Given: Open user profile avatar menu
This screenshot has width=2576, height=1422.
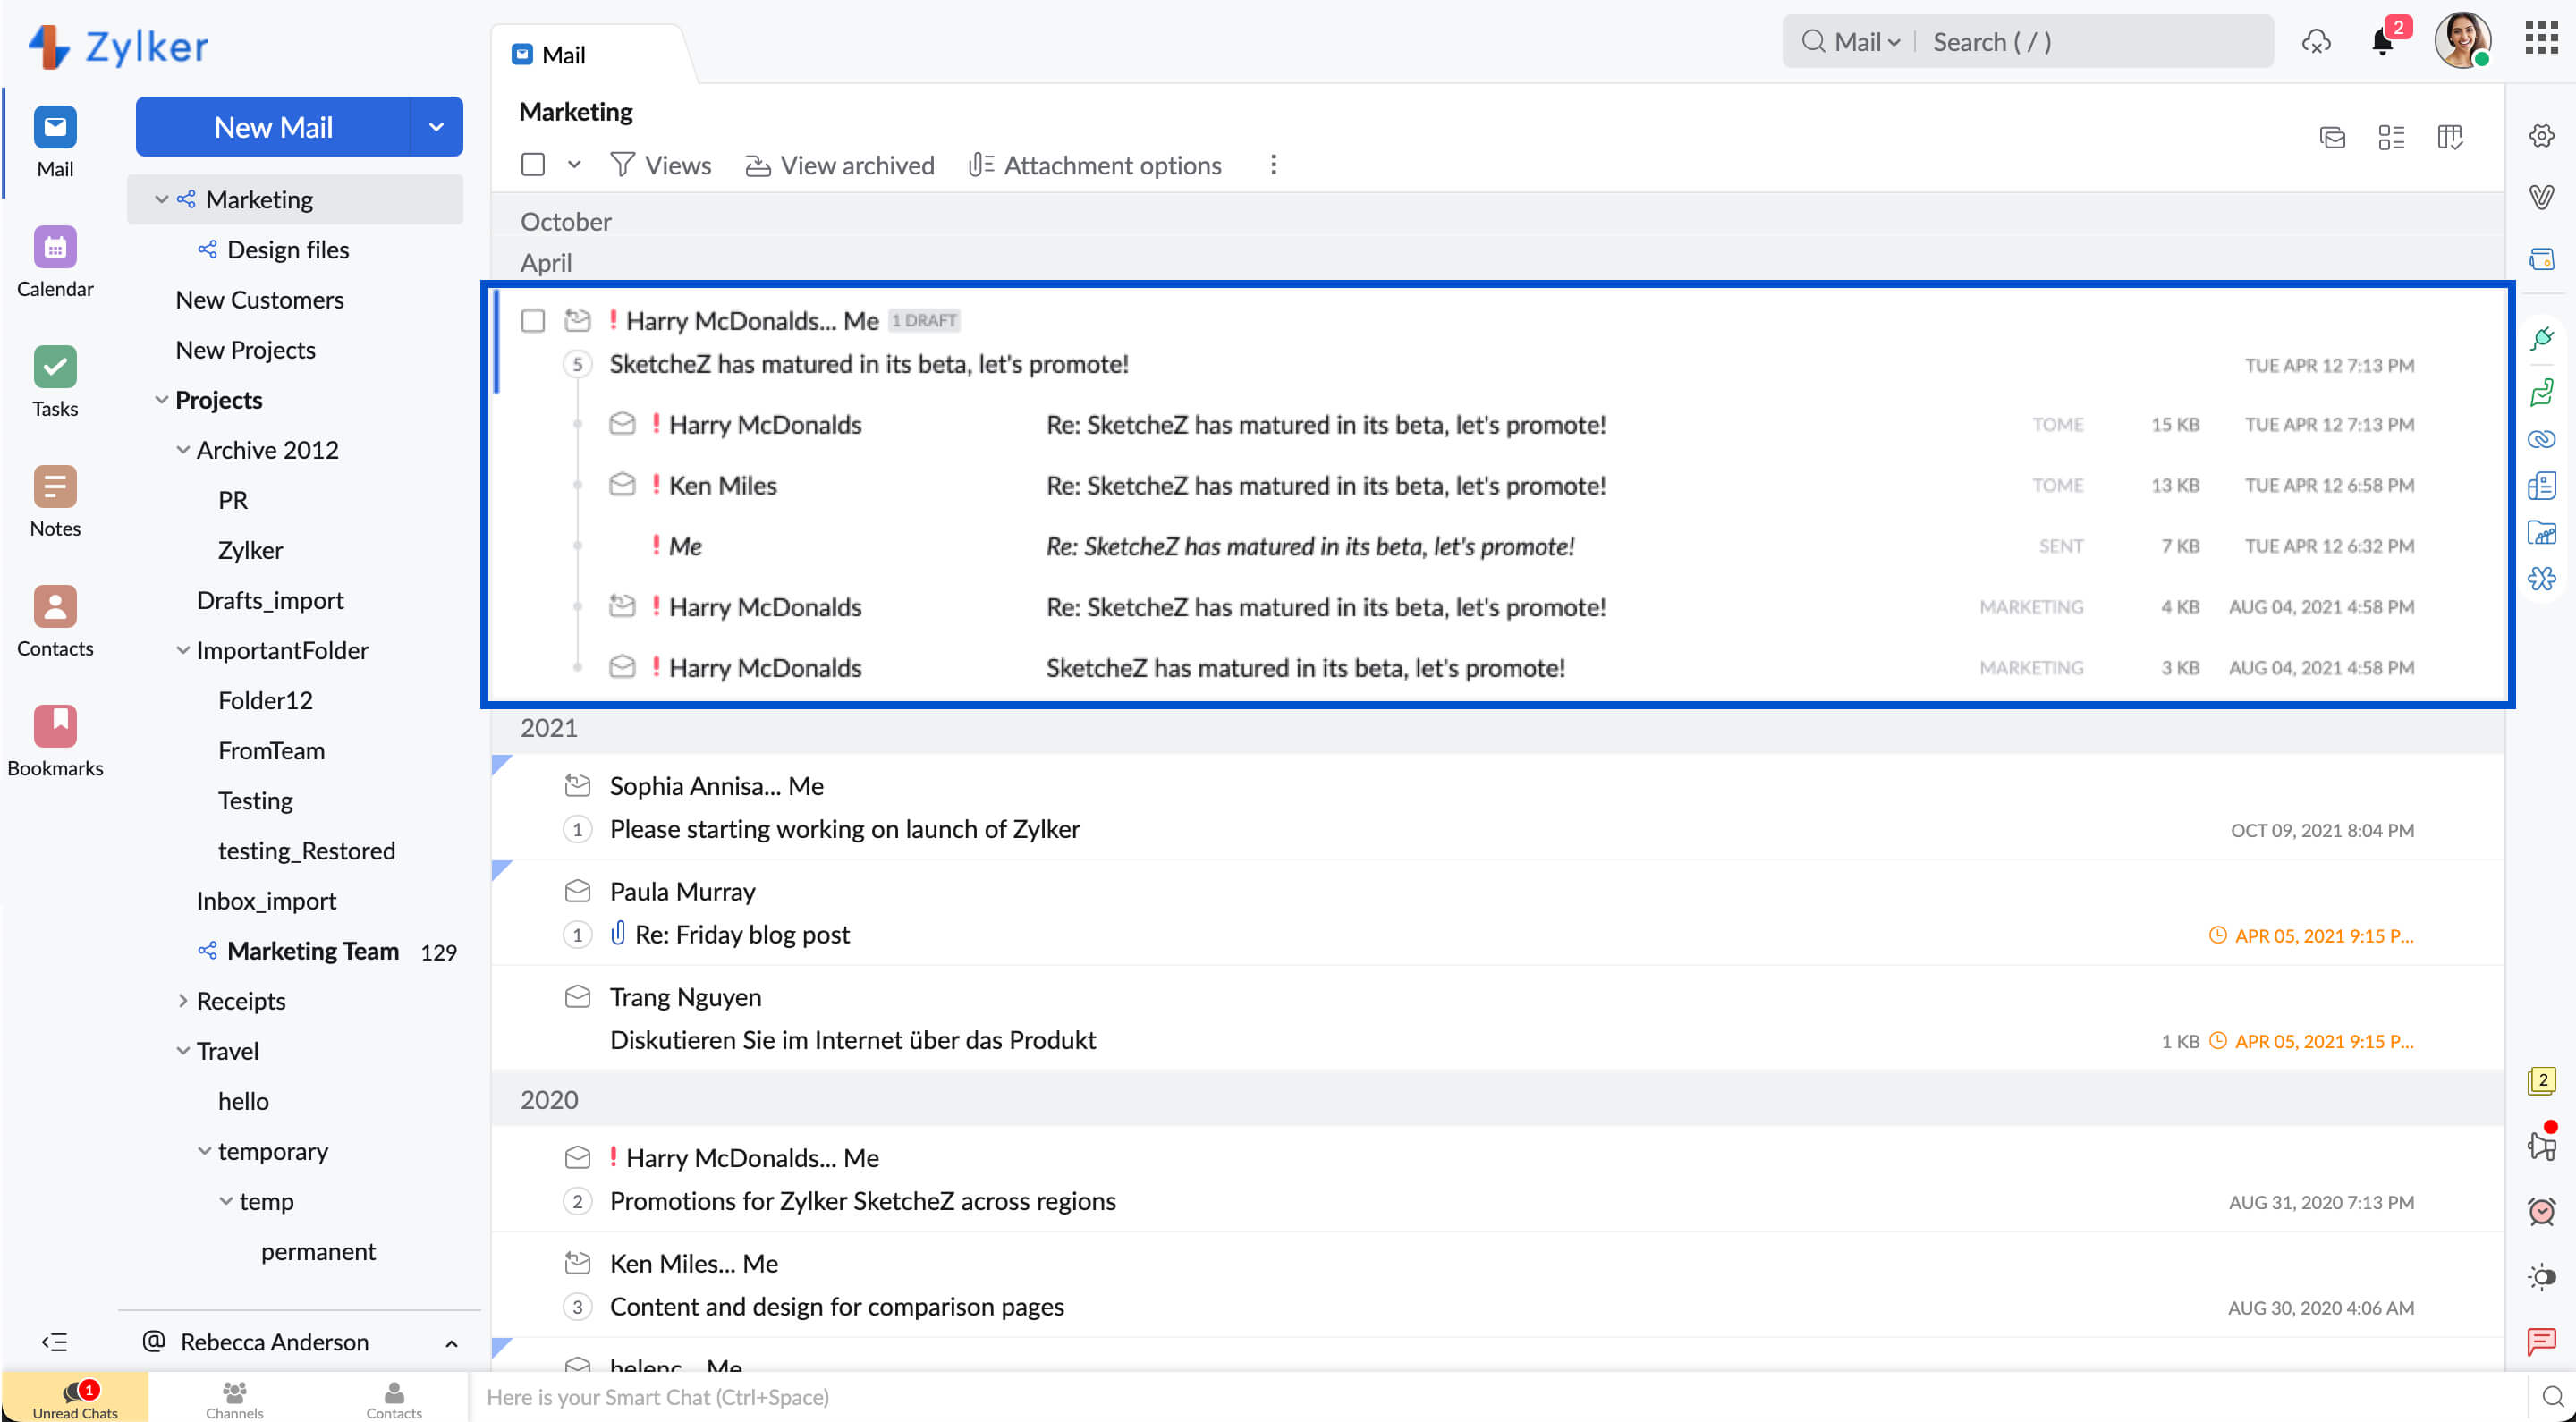Looking at the screenshot, I should click(x=2462, y=40).
